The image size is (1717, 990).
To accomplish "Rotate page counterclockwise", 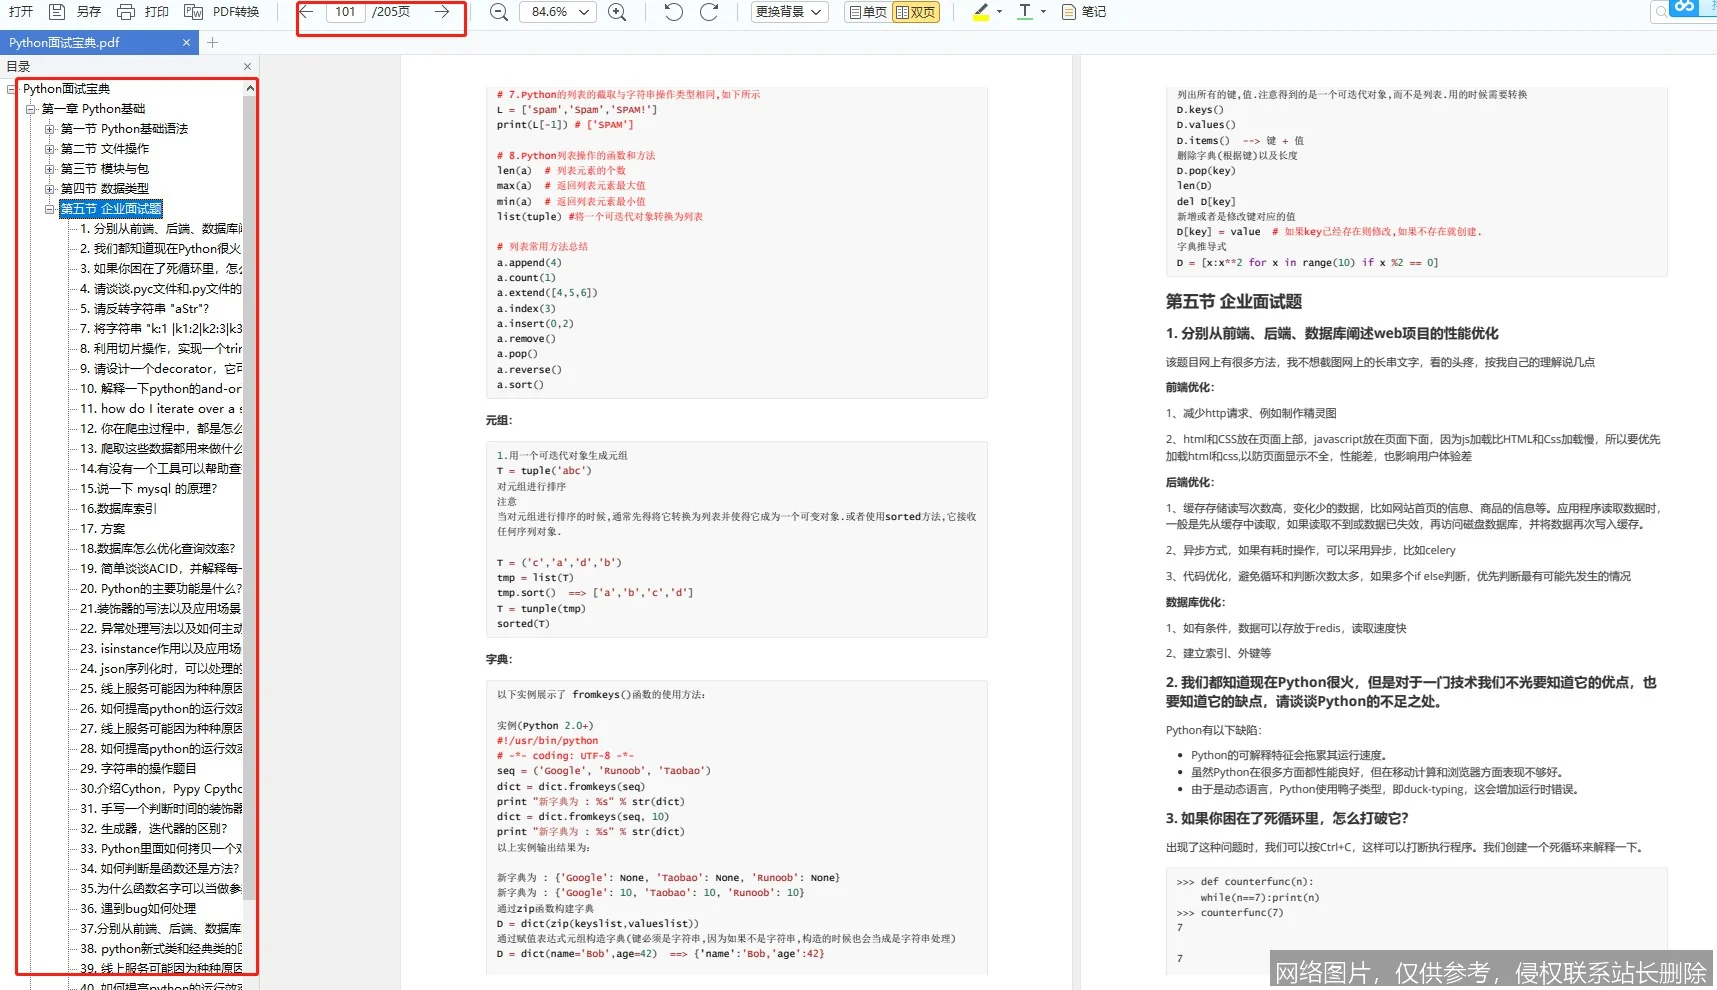I will [x=674, y=12].
